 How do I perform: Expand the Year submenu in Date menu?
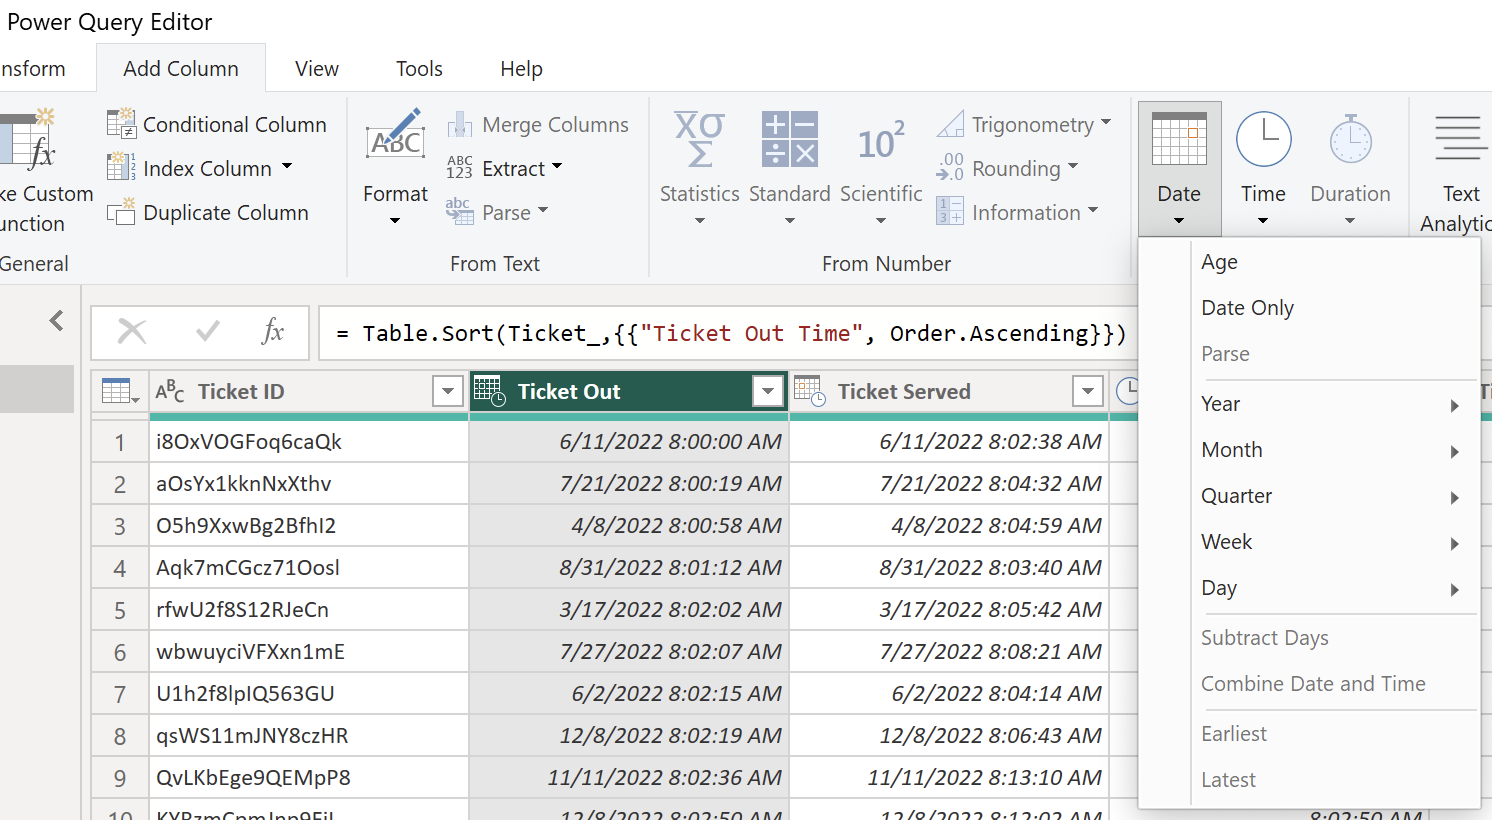point(1455,405)
